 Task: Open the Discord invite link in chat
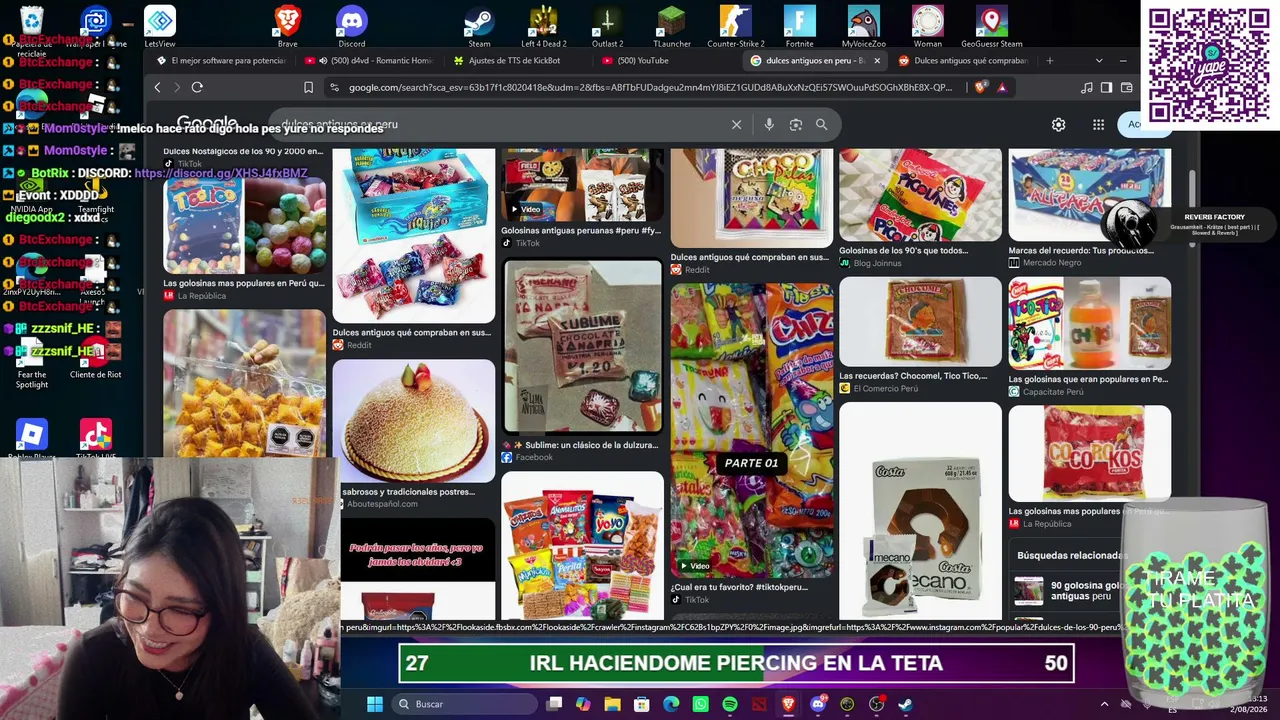click(x=221, y=173)
